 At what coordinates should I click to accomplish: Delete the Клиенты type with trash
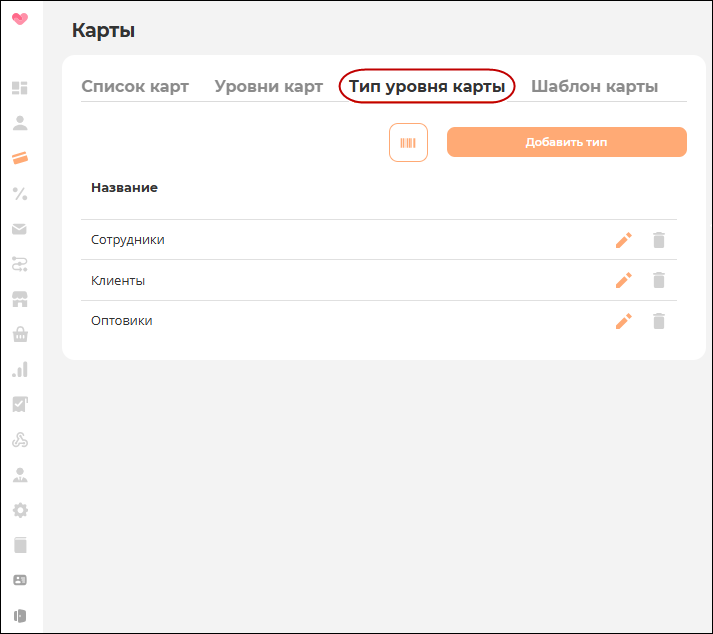659,280
